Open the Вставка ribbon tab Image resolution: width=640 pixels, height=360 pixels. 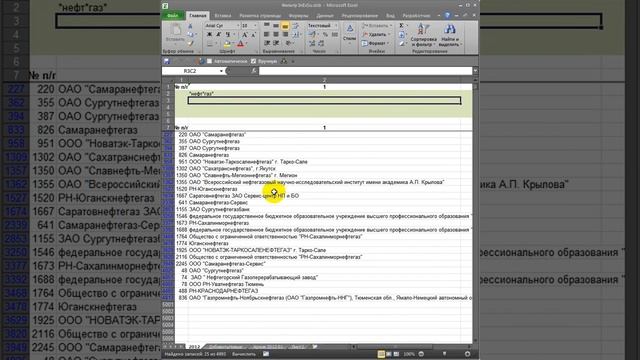tap(223, 16)
